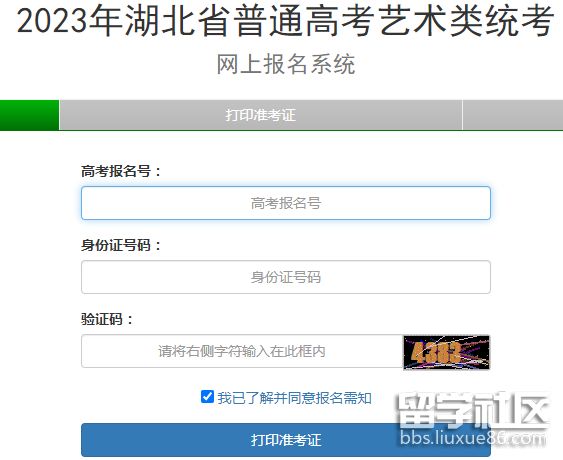Click the 网上报名系统 subtitle heading
Image resolution: width=563 pixels, height=460 pixels.
click(286, 64)
